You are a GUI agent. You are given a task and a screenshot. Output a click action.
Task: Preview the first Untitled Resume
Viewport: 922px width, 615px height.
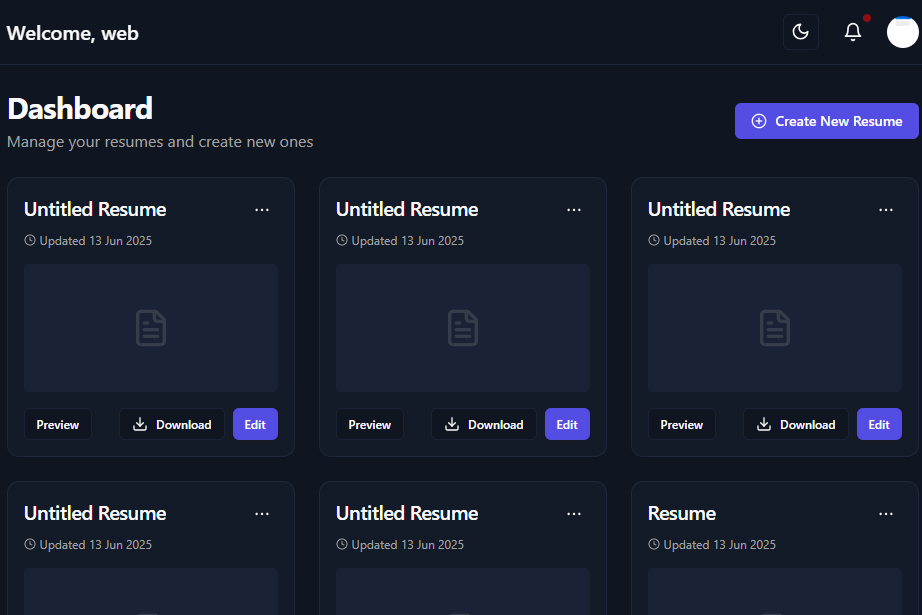coord(58,425)
